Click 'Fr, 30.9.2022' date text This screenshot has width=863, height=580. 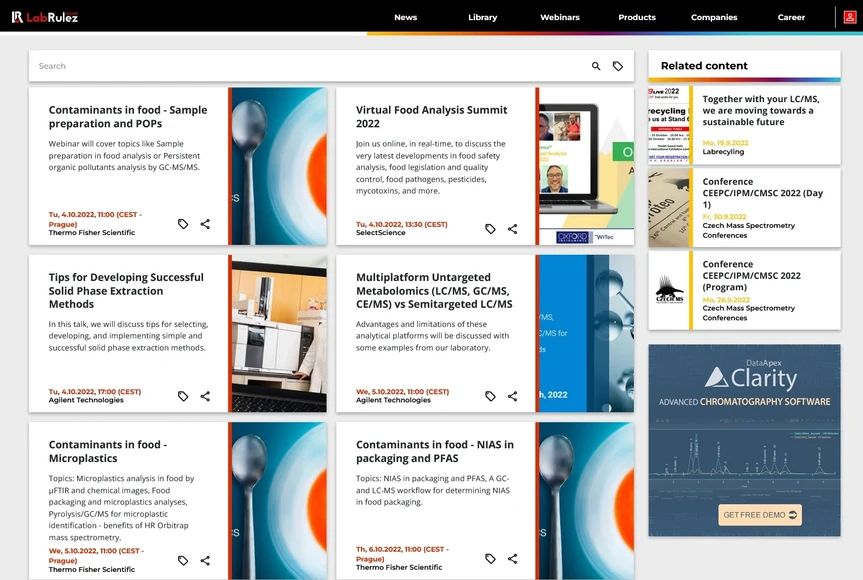pyautogui.click(x=724, y=217)
